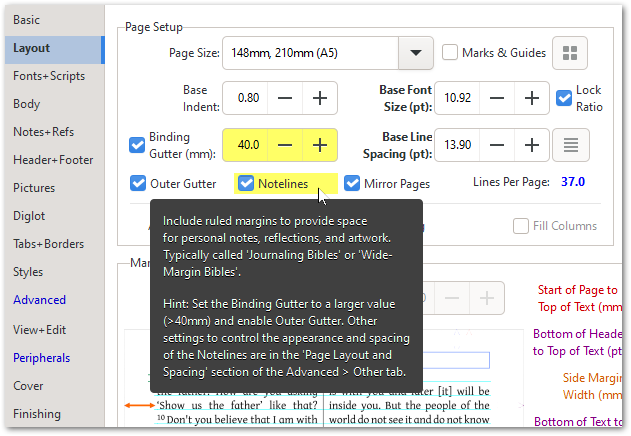The height and width of the screenshot is (436, 631).
Task: Select the Diglot tab
Action: coord(54,216)
